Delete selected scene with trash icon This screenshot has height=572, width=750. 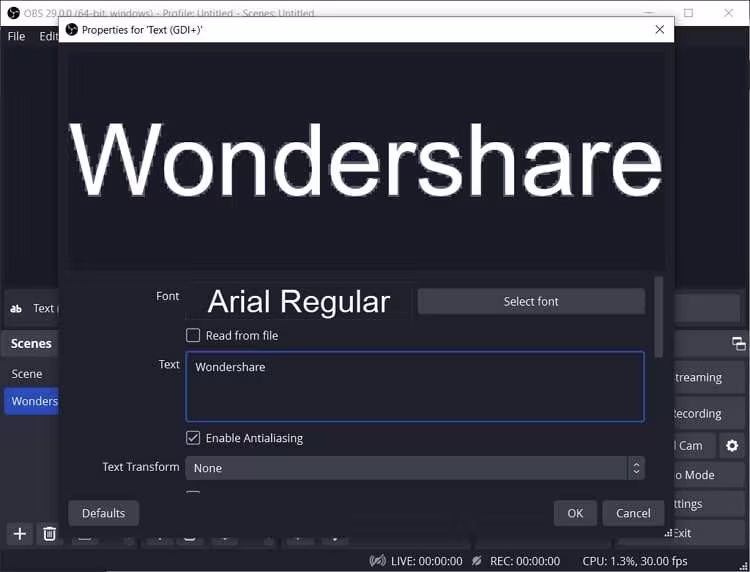(x=50, y=533)
